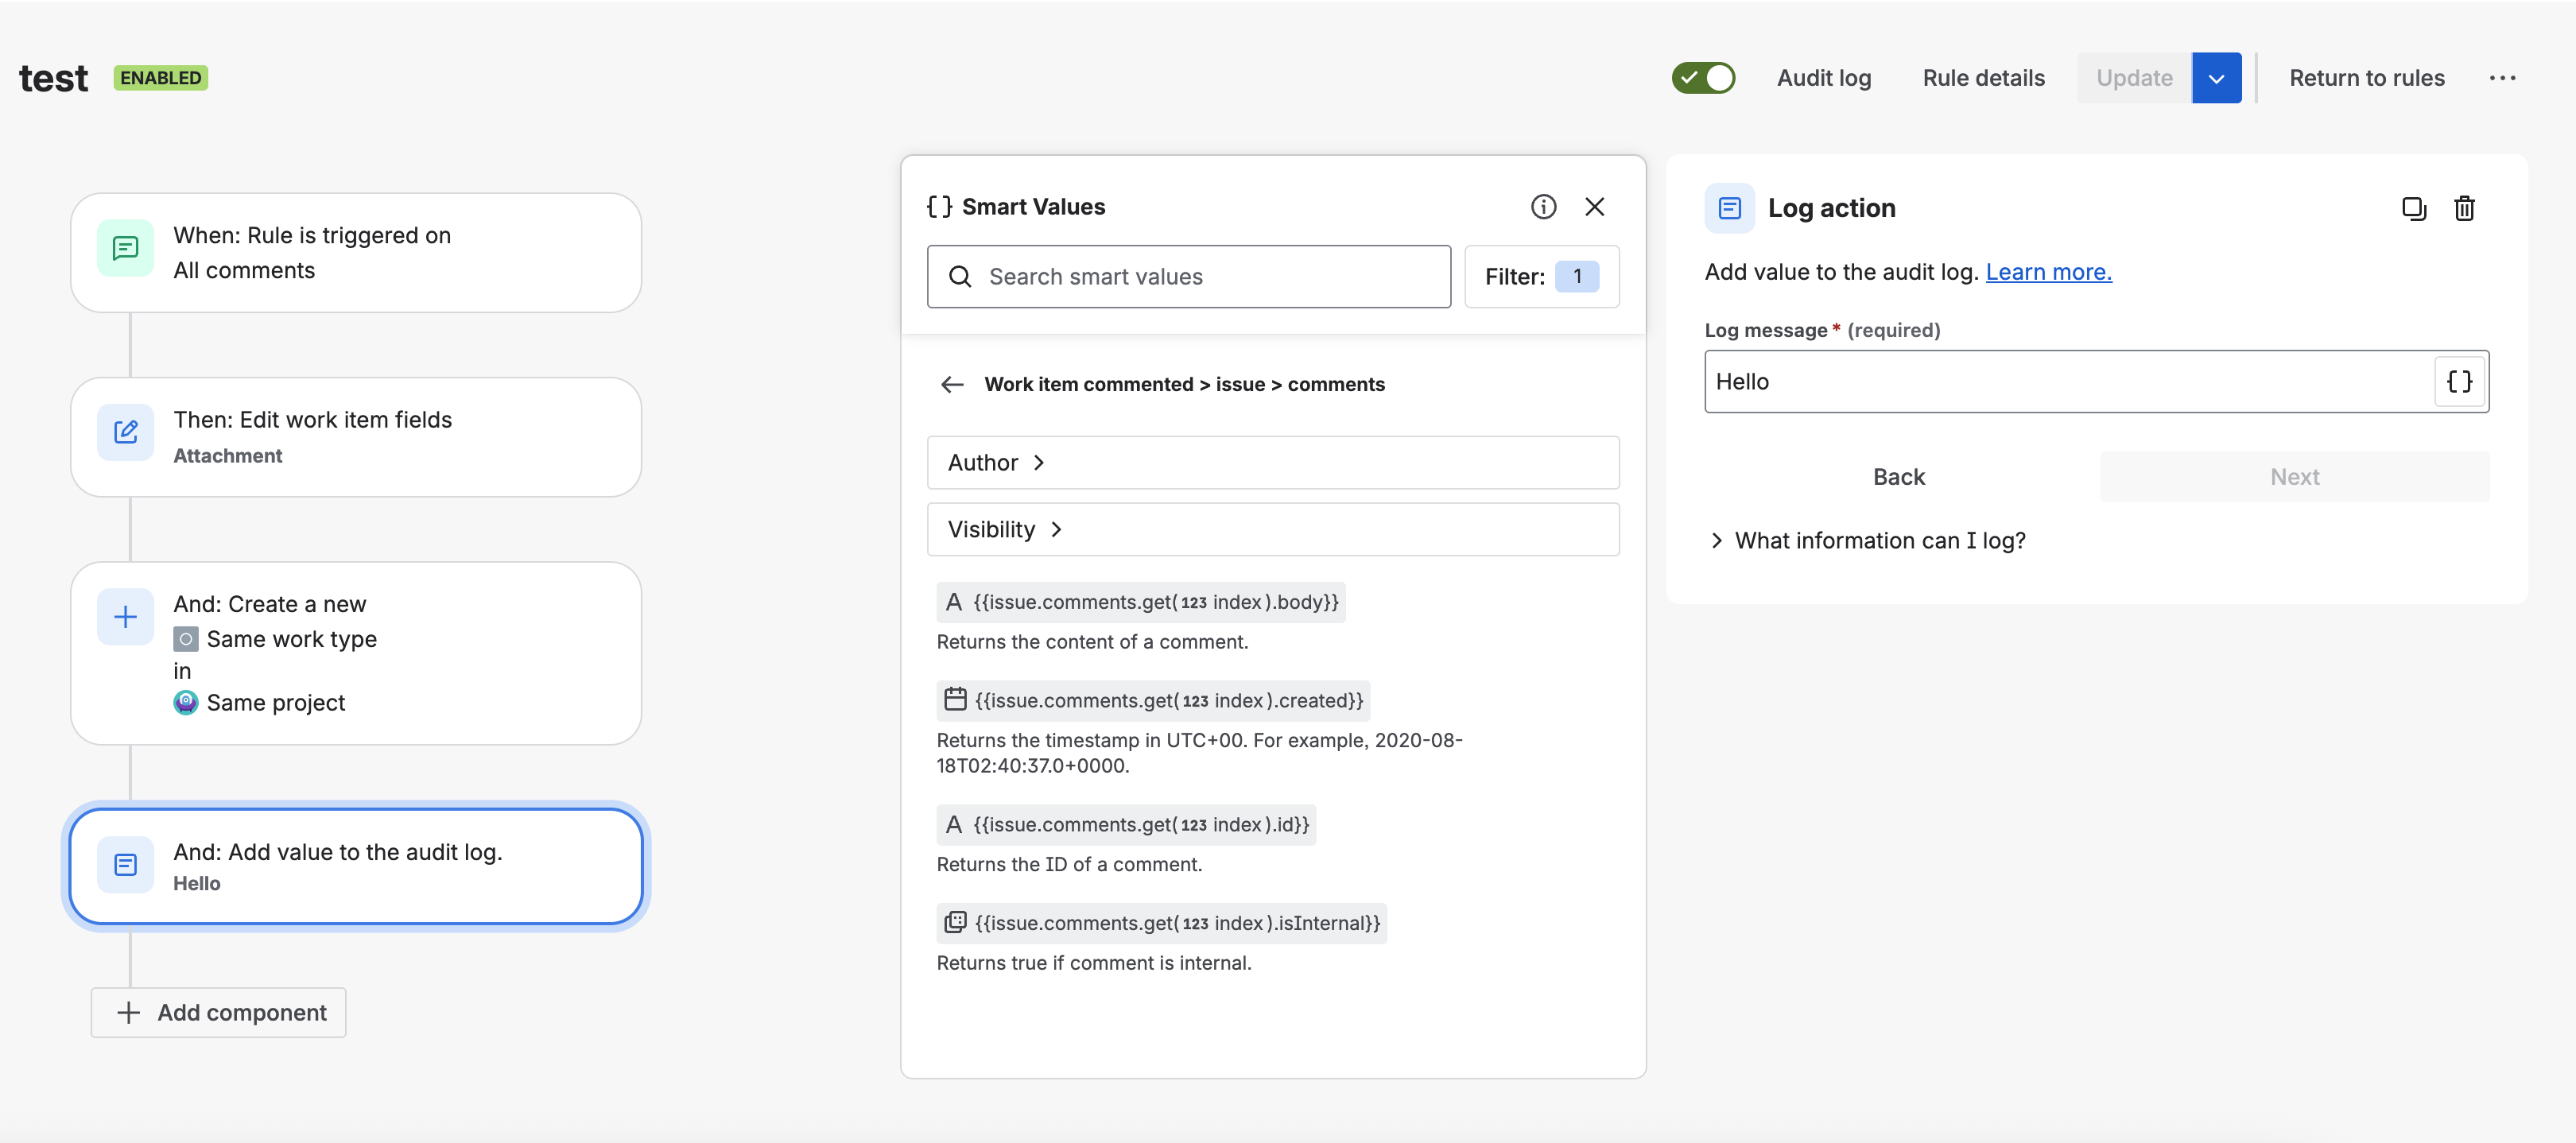Click the search magnifier in Smart Values
The width and height of the screenshot is (2576, 1143).
point(961,276)
